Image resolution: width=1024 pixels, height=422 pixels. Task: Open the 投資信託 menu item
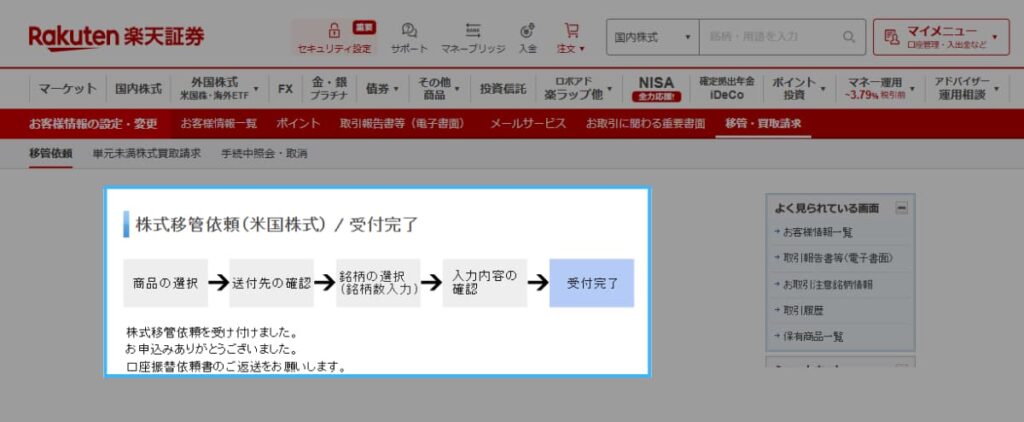click(503, 88)
